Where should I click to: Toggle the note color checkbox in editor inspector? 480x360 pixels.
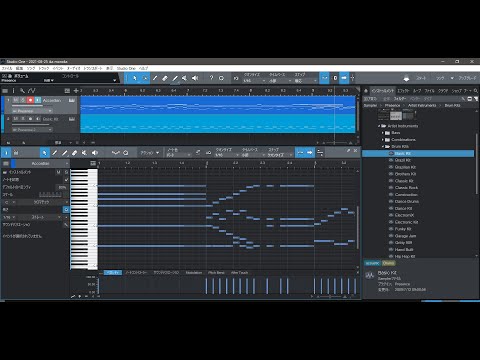point(66,180)
